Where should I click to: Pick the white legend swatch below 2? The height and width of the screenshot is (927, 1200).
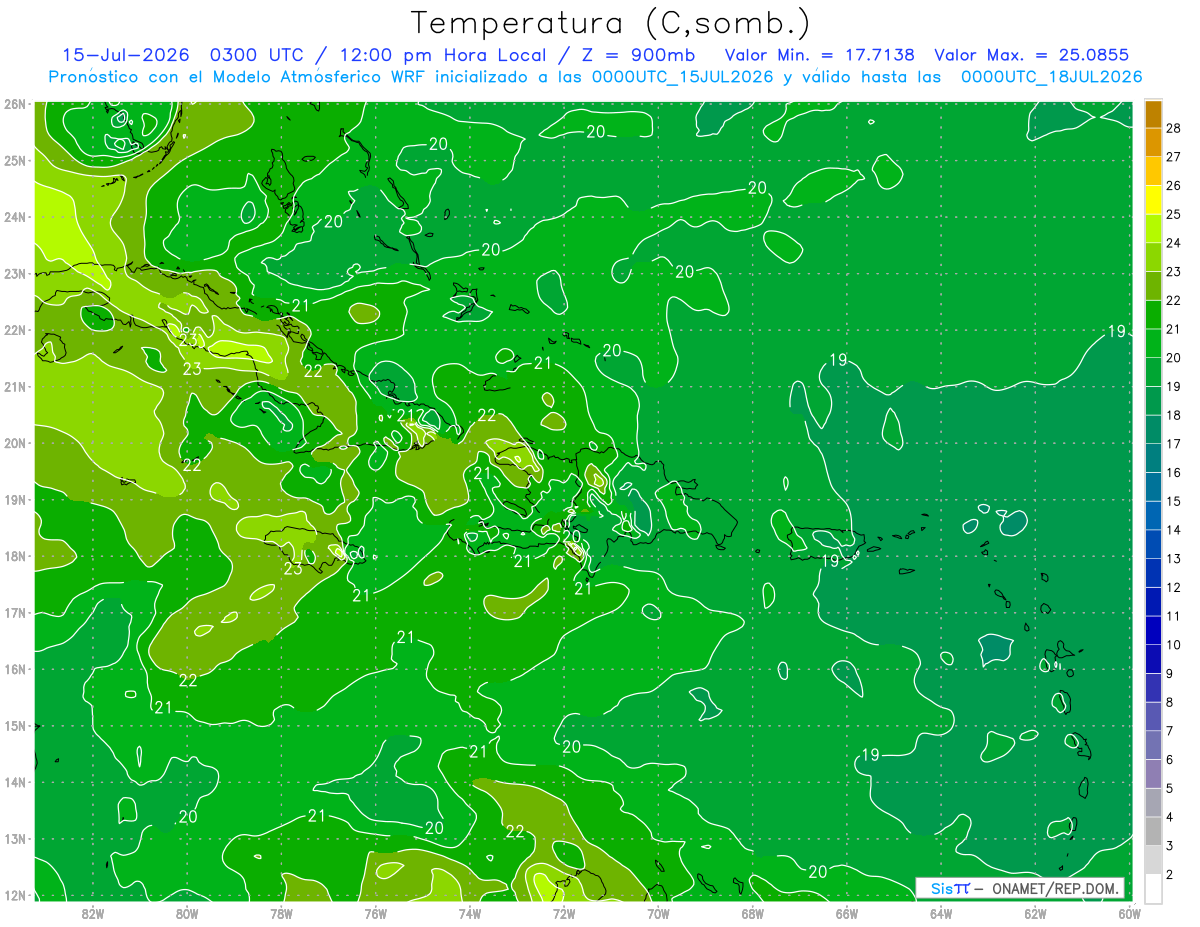coord(1153,889)
